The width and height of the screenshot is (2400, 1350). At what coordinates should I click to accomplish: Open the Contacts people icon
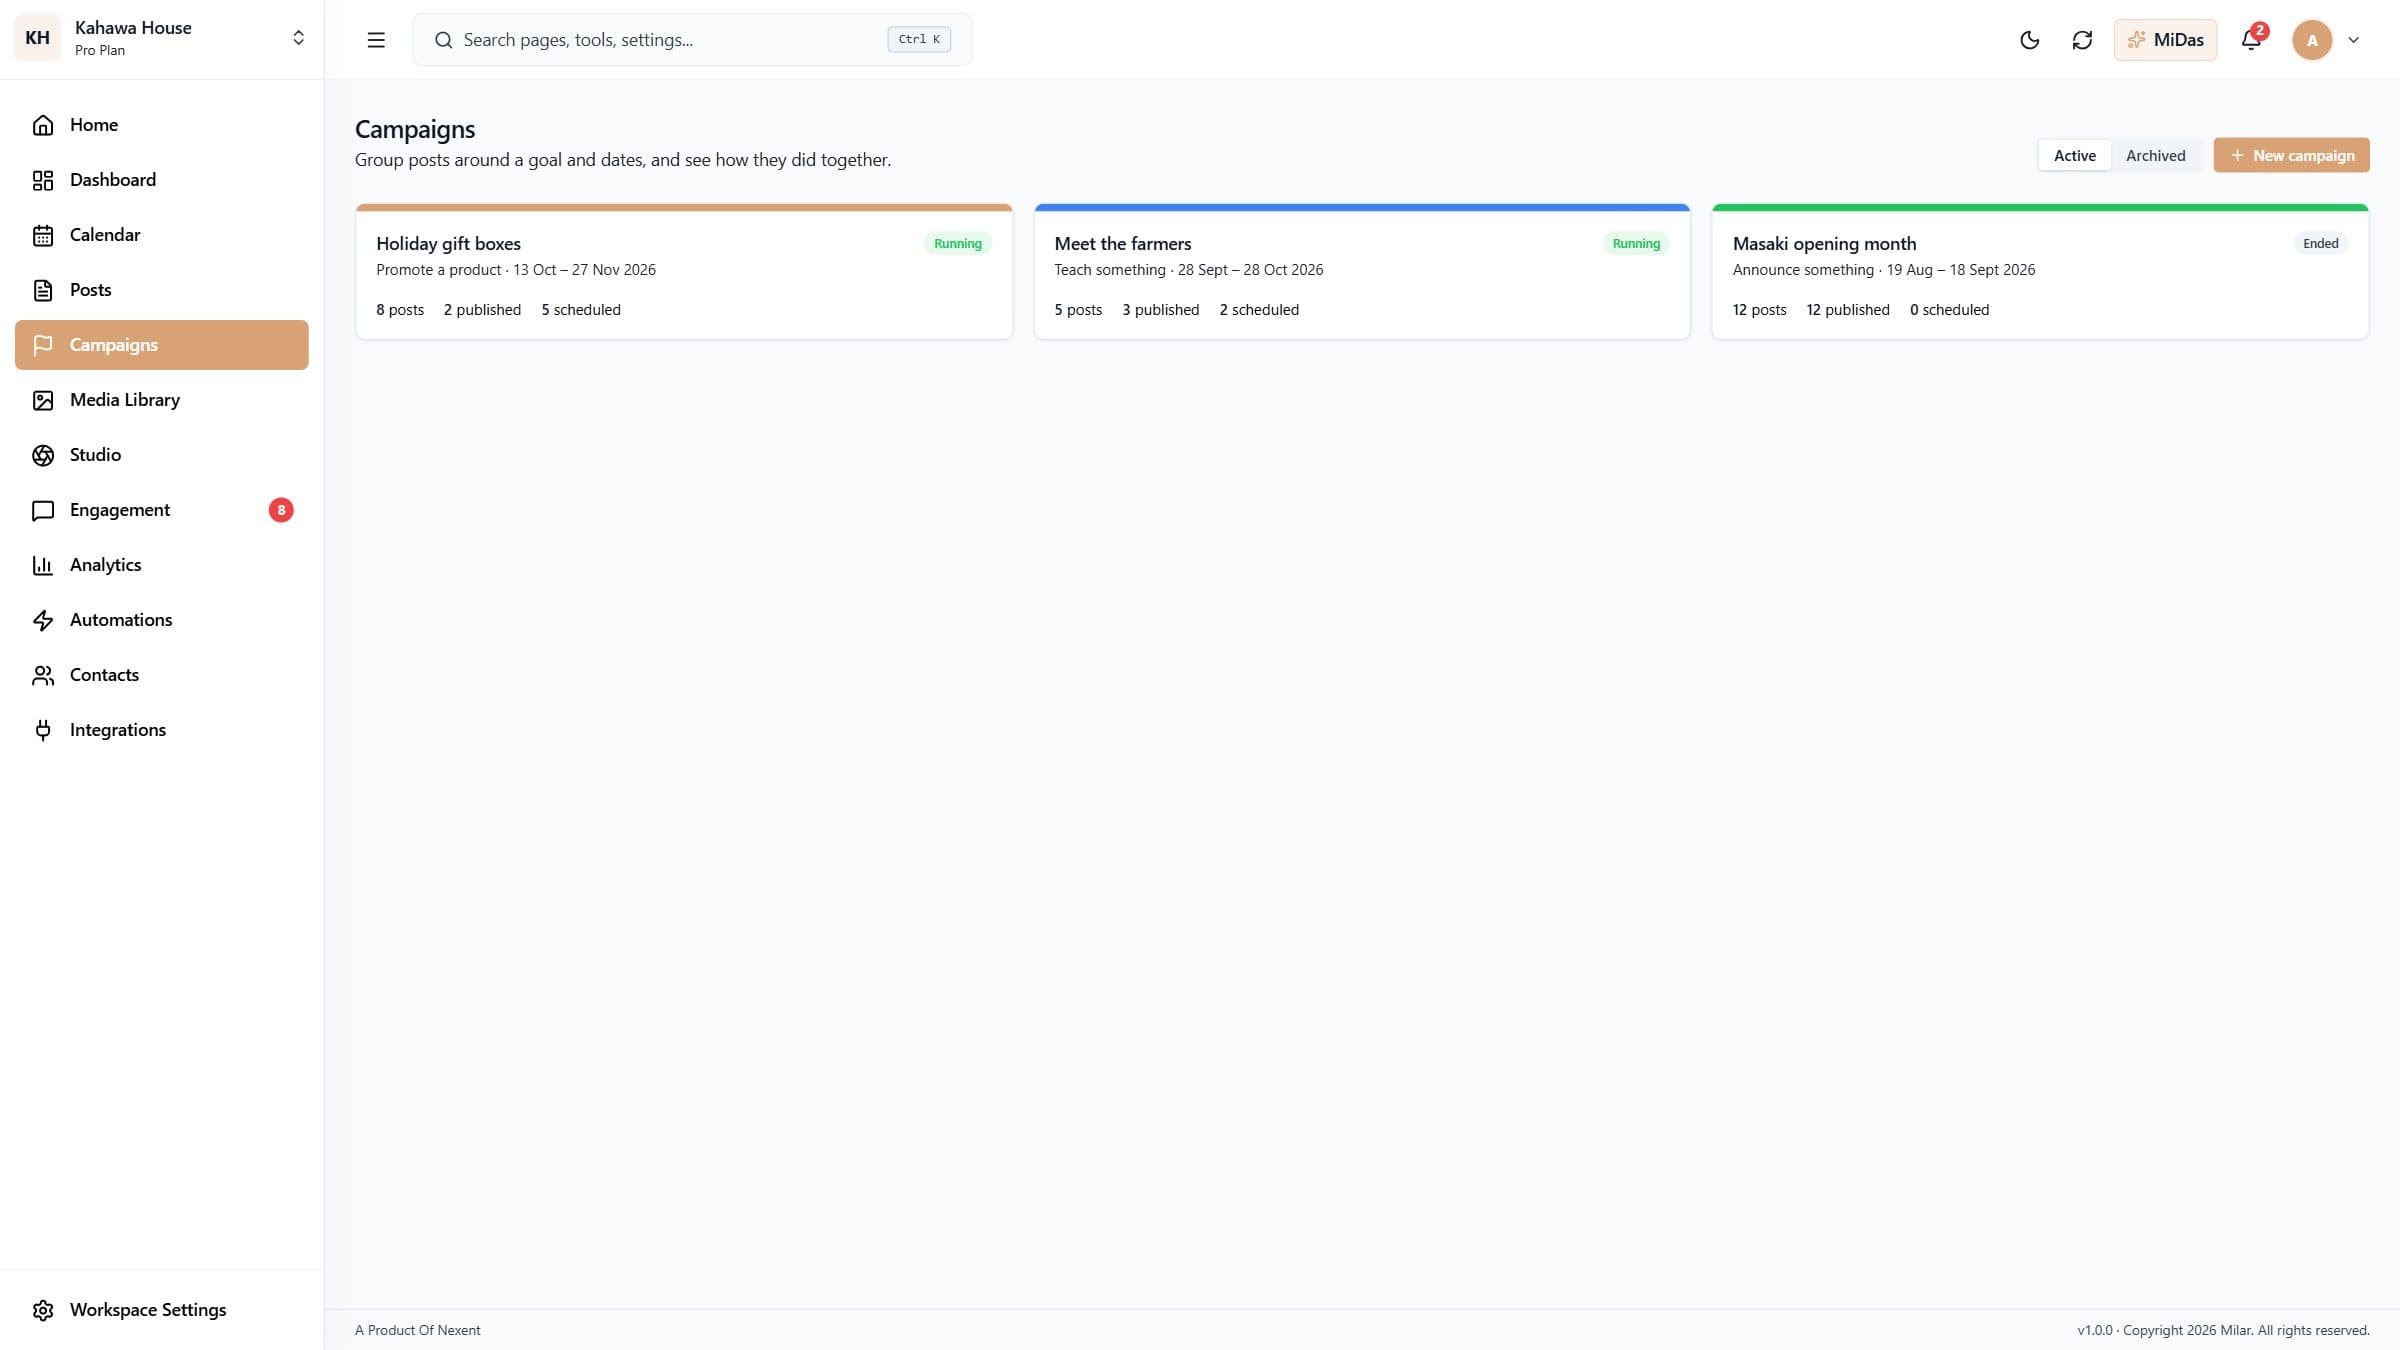[42, 675]
